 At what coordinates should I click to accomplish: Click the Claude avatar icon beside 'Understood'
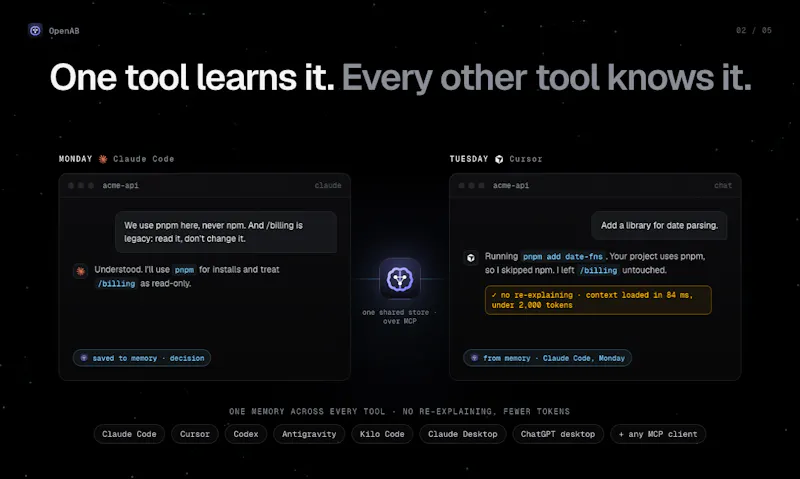[x=81, y=271]
